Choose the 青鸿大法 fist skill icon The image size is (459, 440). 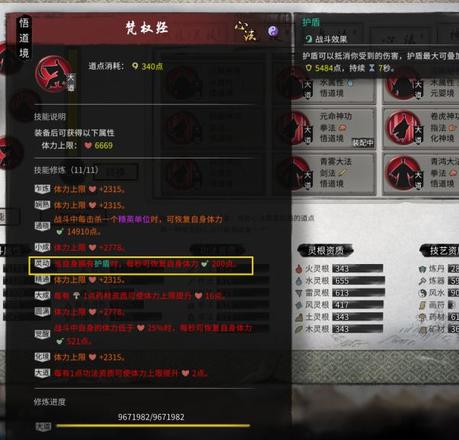click(404, 173)
